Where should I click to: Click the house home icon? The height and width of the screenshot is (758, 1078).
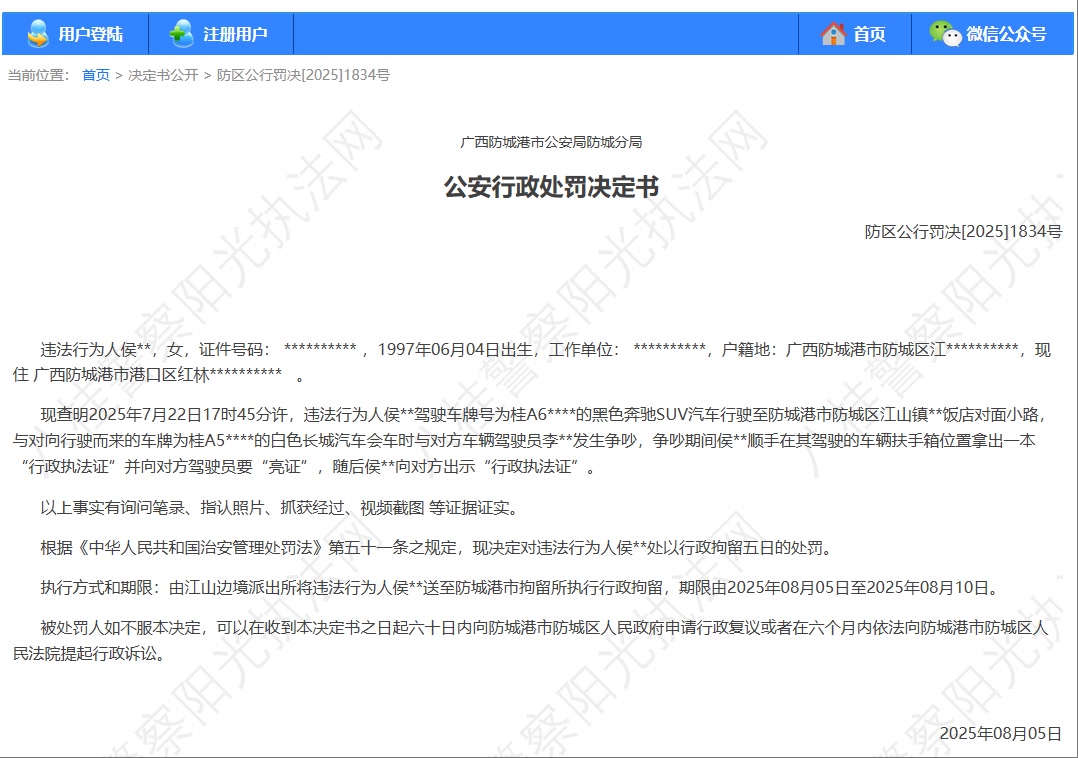833,33
